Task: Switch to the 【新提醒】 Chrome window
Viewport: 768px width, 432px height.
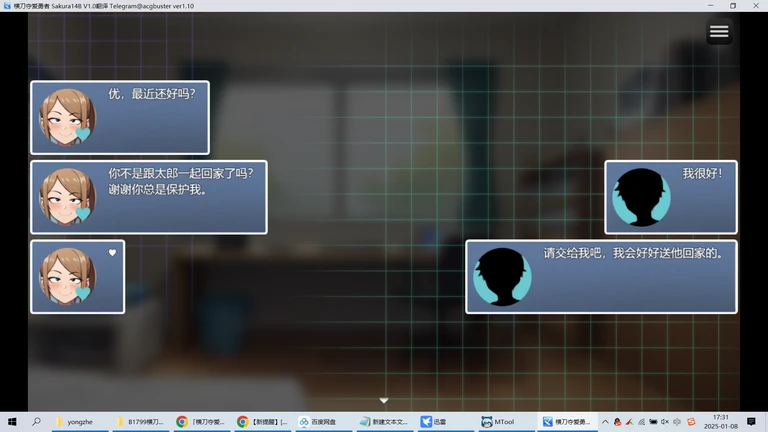Action: [x=262, y=422]
